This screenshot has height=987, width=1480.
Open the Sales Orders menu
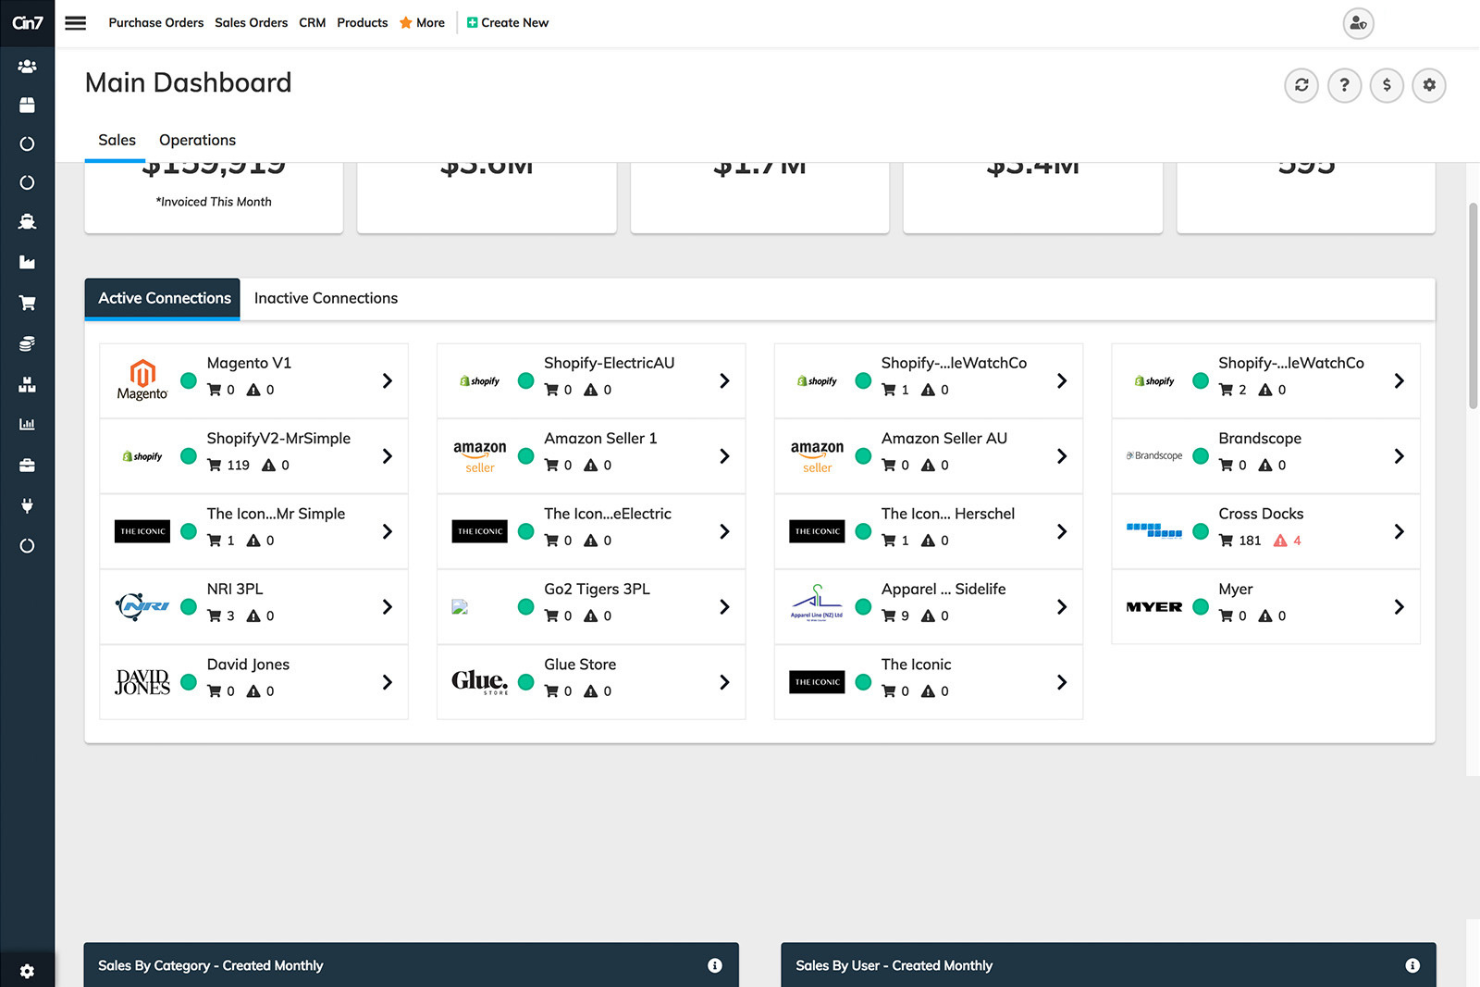tap(251, 22)
